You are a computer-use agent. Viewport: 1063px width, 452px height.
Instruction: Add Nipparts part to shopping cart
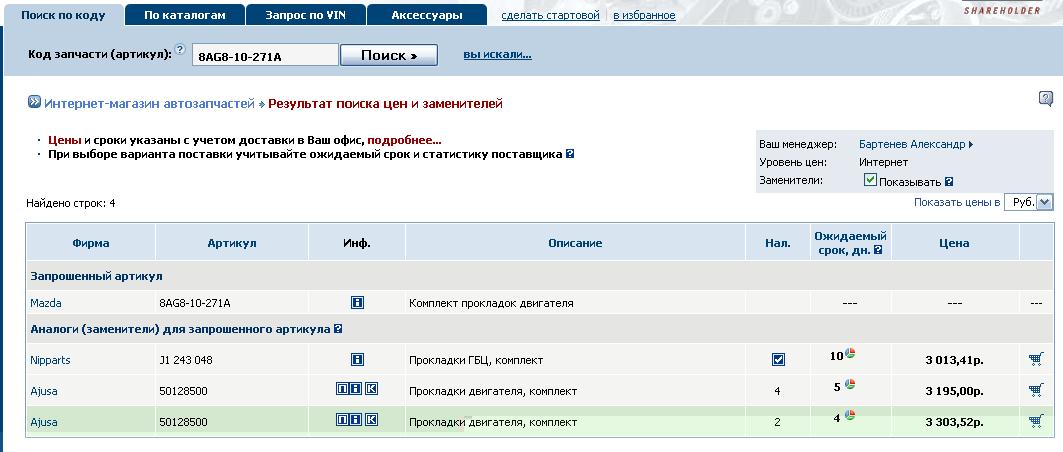point(1035,359)
